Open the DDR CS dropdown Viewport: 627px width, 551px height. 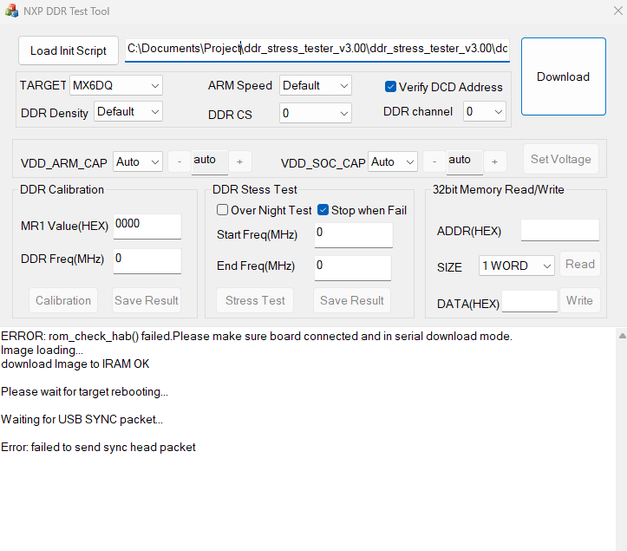click(x=315, y=113)
